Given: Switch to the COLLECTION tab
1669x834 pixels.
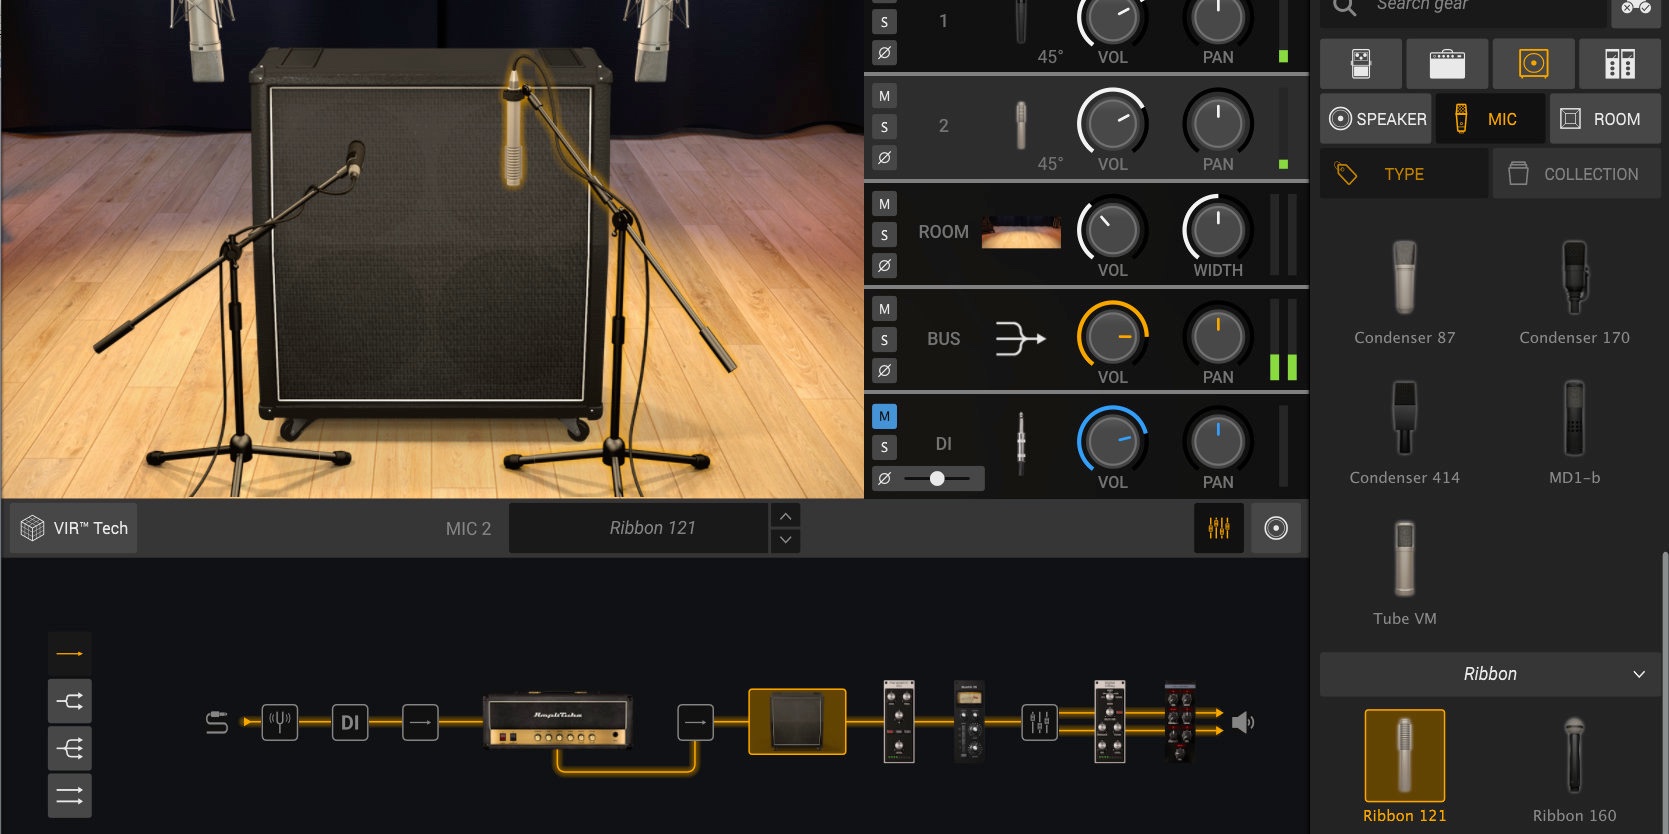Looking at the screenshot, I should [1576, 174].
